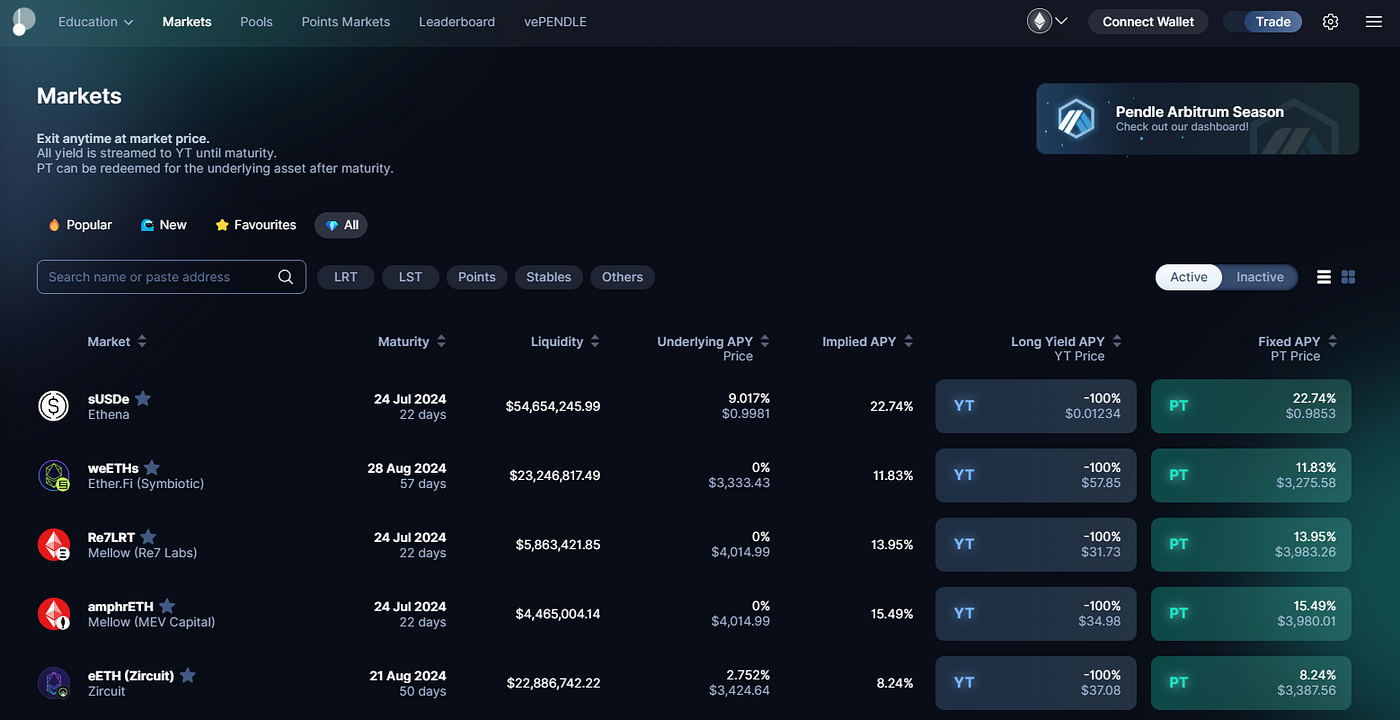This screenshot has height=720, width=1400.
Task: Click the Connect Wallet button
Action: [x=1148, y=22]
